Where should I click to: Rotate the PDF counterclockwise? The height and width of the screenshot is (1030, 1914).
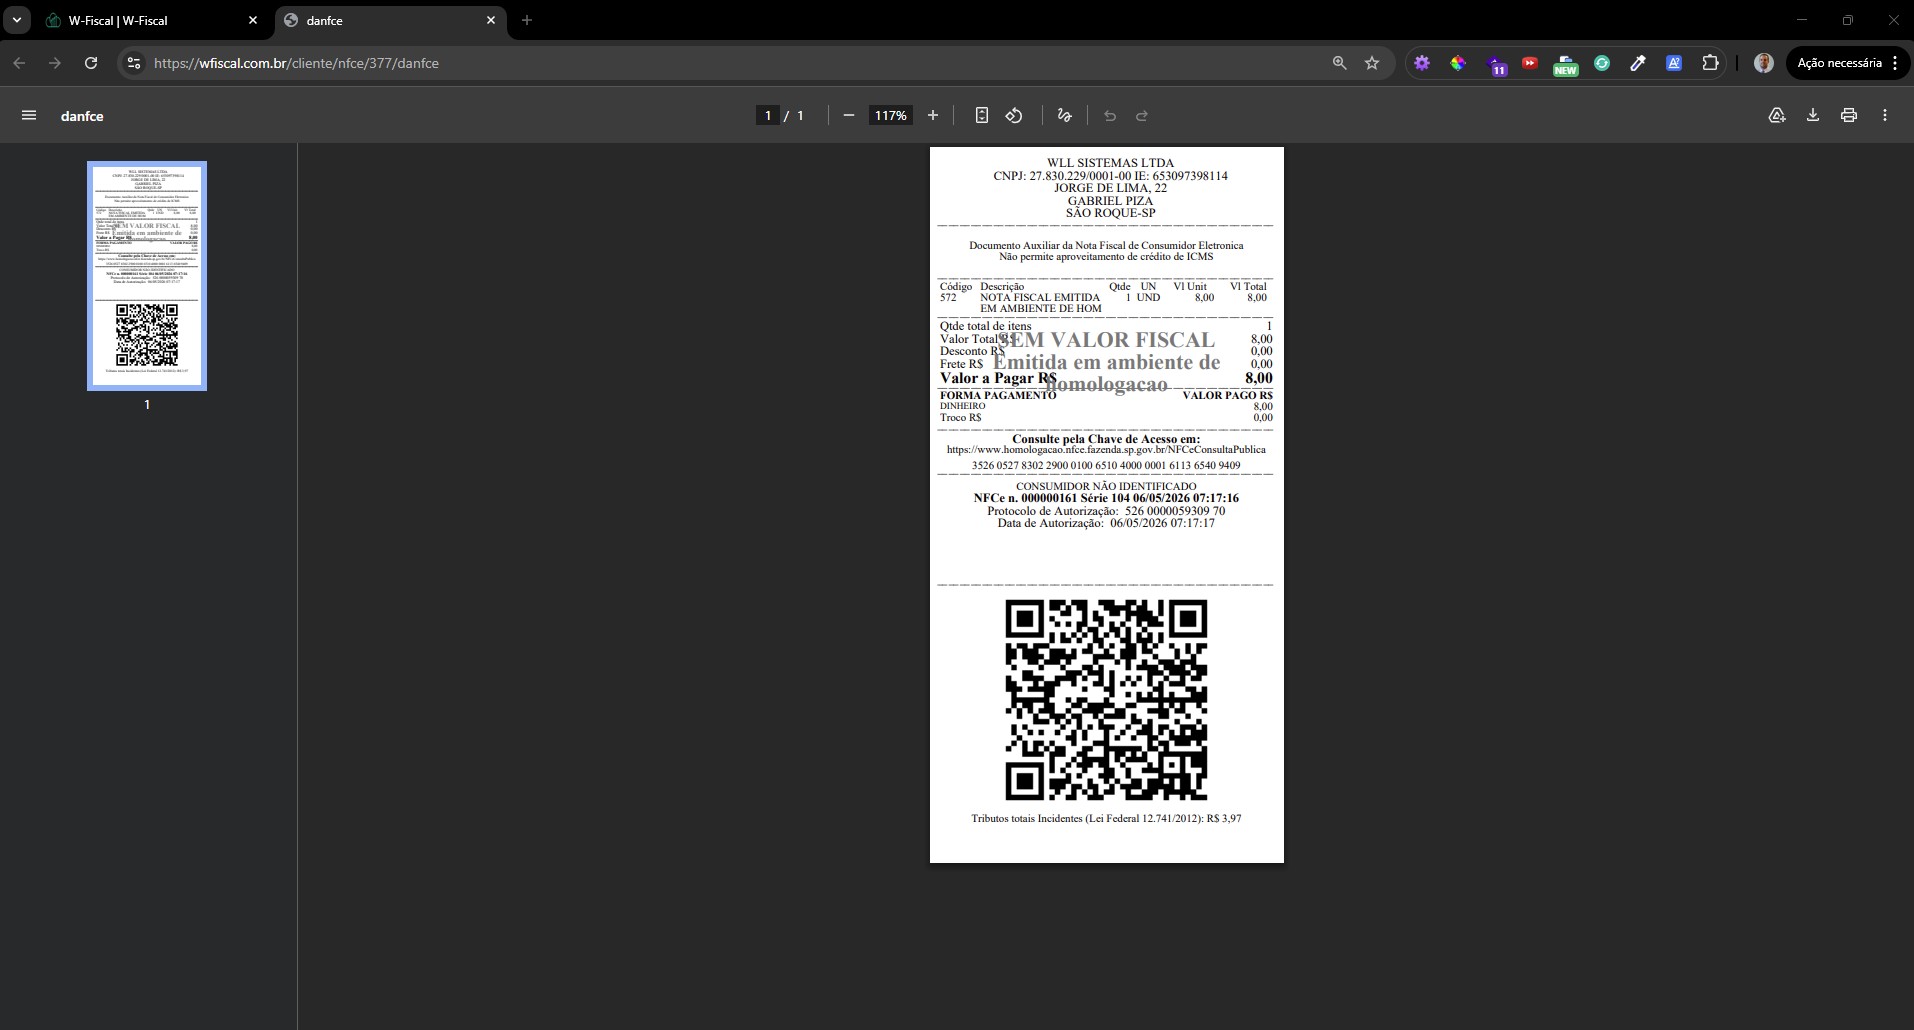click(1014, 116)
